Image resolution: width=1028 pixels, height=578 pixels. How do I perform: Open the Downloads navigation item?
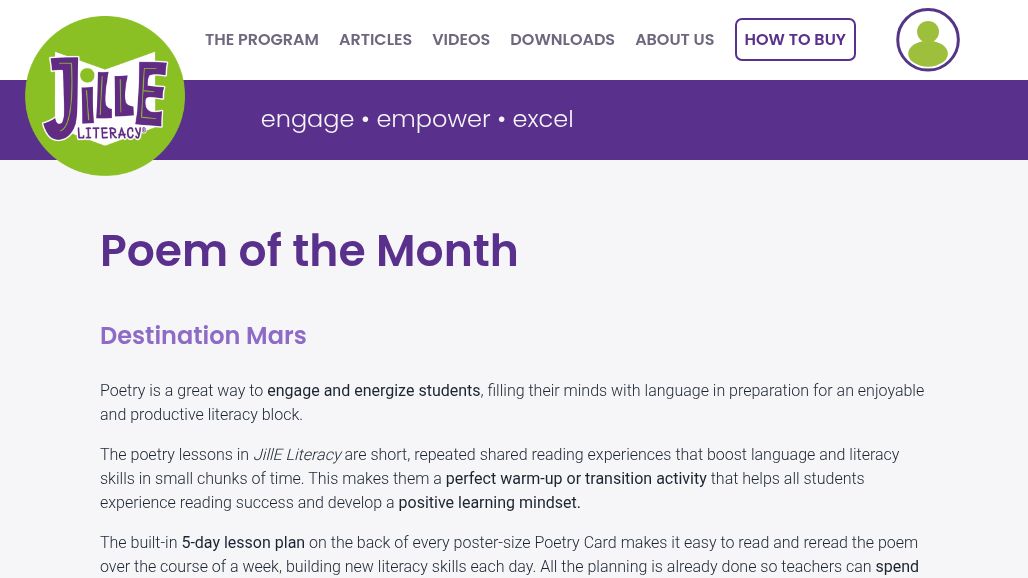(x=563, y=39)
